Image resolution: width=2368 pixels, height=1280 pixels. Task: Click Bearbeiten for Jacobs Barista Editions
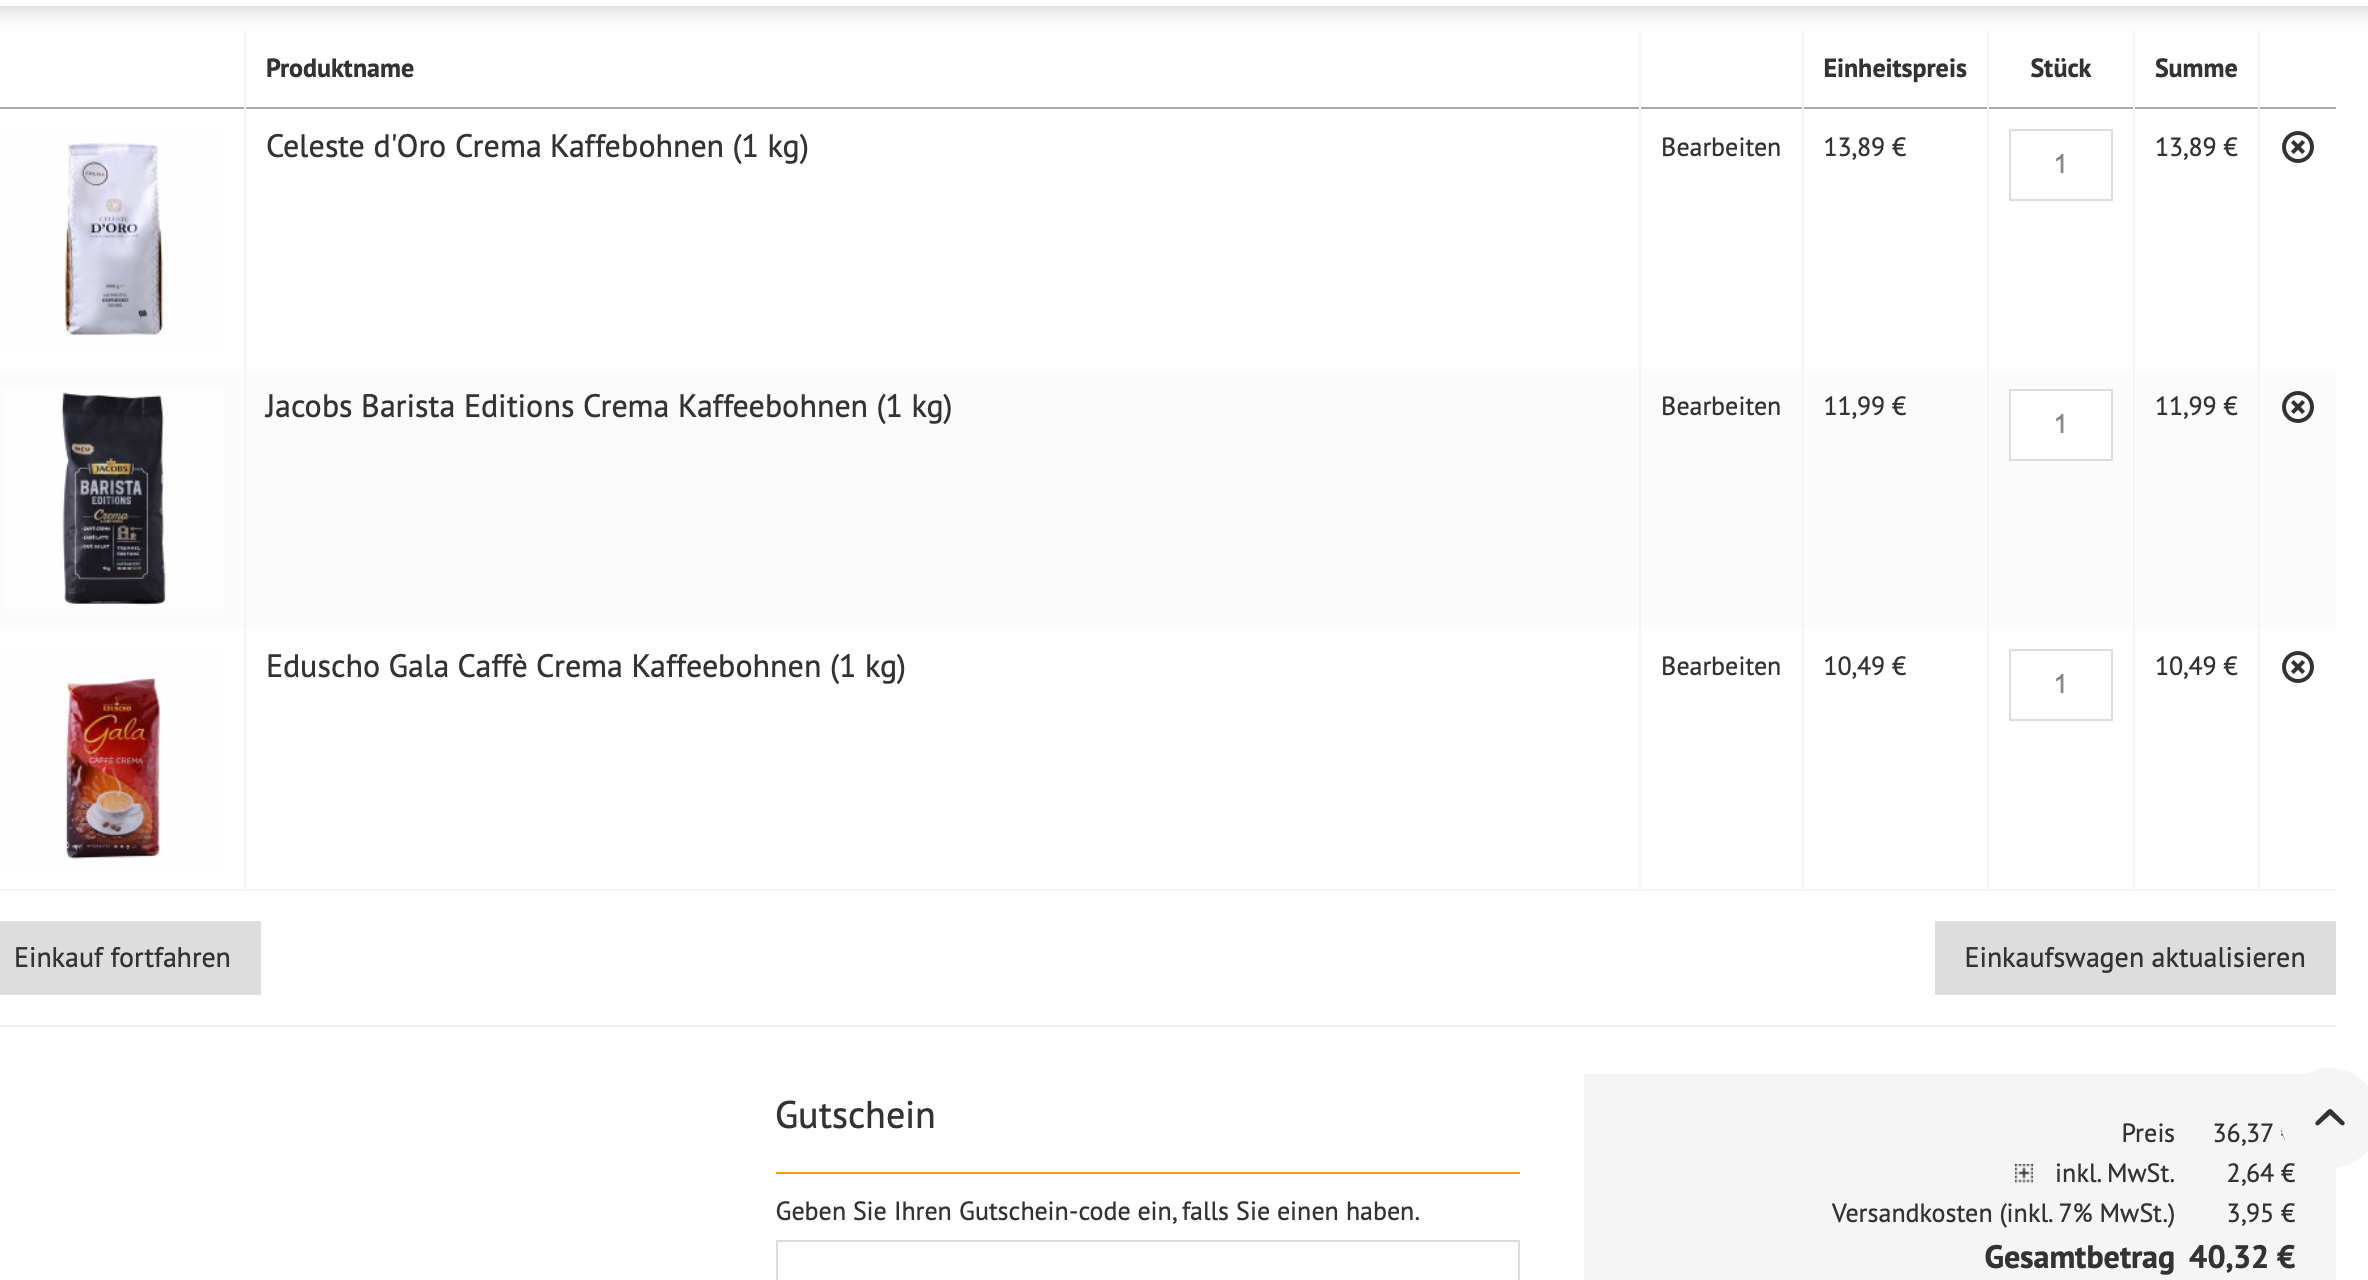[x=1720, y=407]
